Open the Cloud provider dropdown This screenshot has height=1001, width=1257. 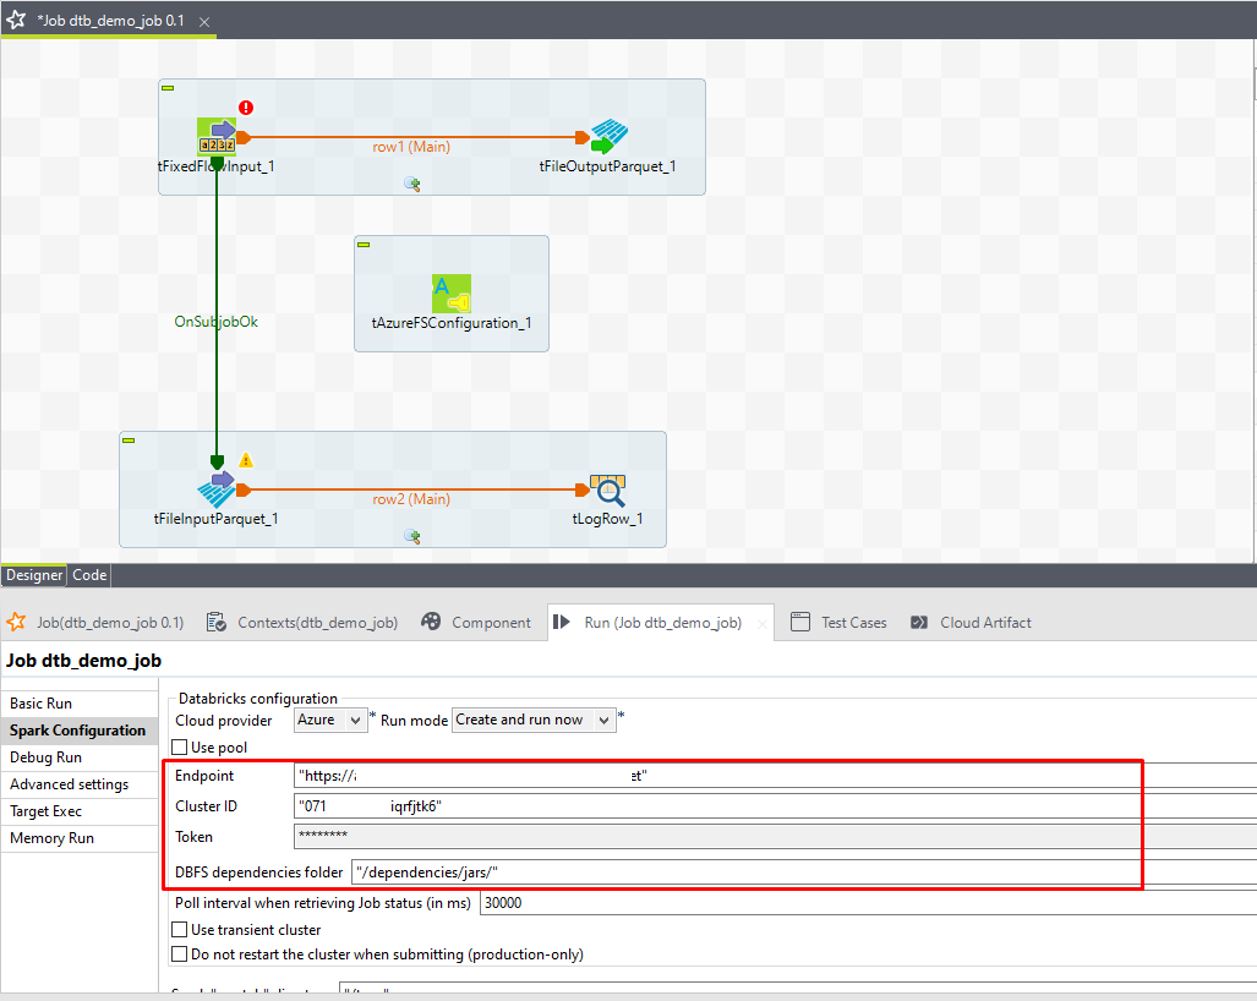pos(331,720)
